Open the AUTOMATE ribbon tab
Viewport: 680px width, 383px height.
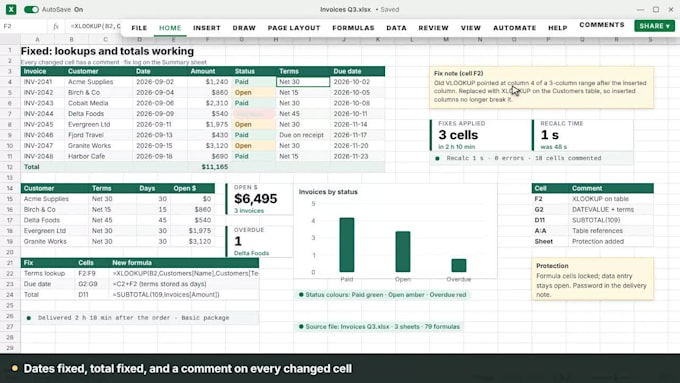pyautogui.click(x=514, y=28)
